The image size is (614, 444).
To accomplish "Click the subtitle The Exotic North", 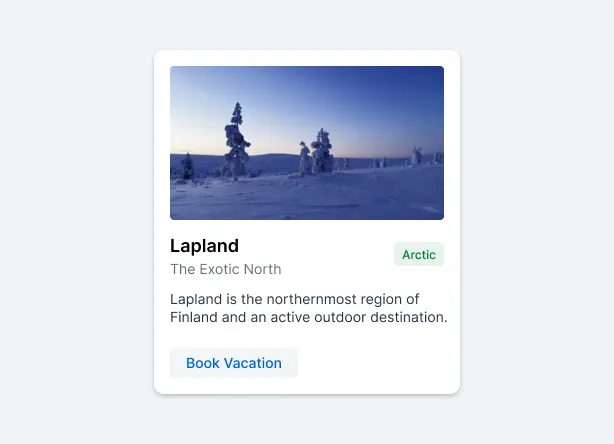I will coord(225,269).
